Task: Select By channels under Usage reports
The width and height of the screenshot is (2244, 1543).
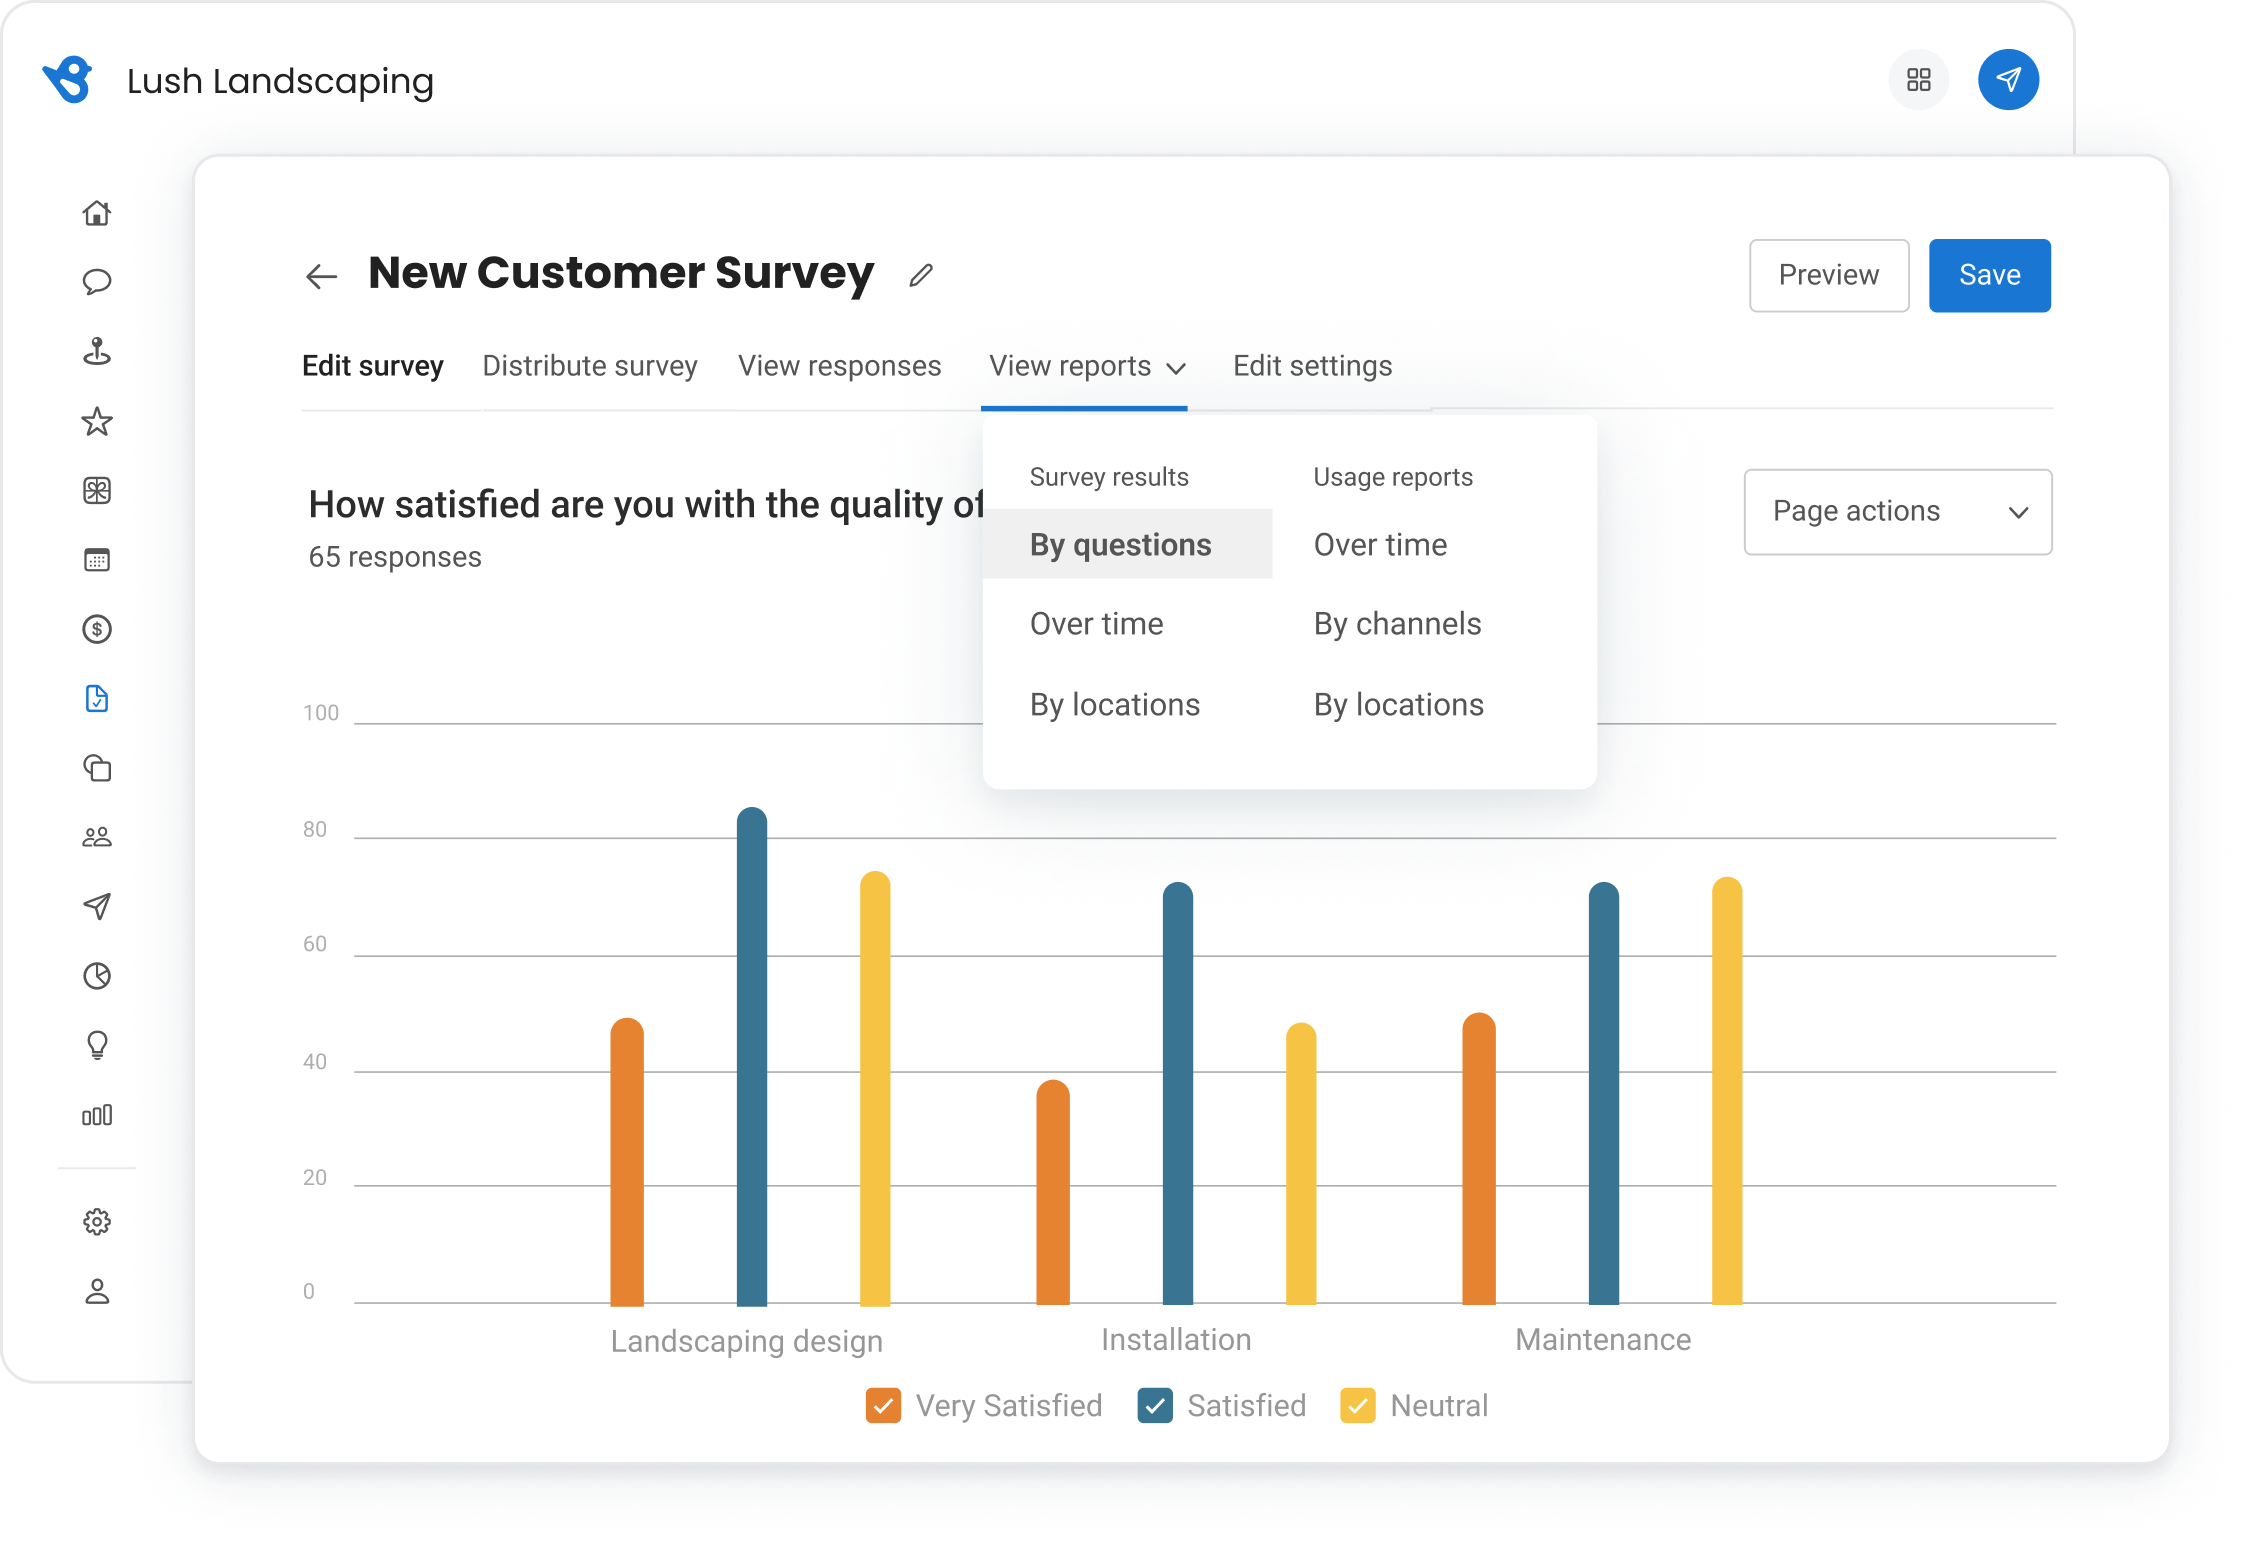Action: [x=1397, y=623]
